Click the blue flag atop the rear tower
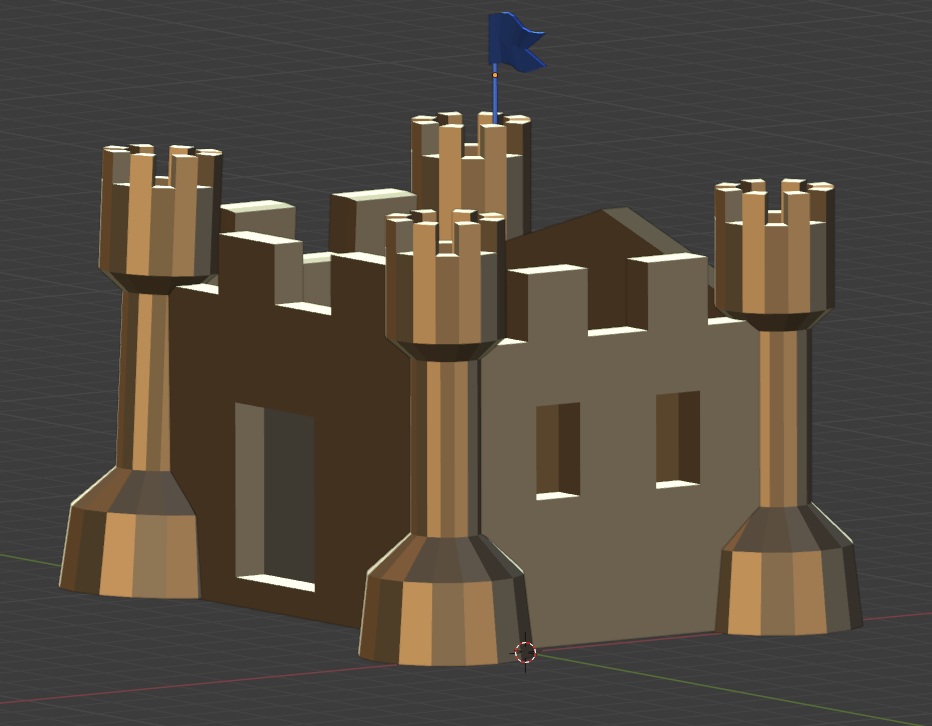The width and height of the screenshot is (932, 726). tap(514, 42)
